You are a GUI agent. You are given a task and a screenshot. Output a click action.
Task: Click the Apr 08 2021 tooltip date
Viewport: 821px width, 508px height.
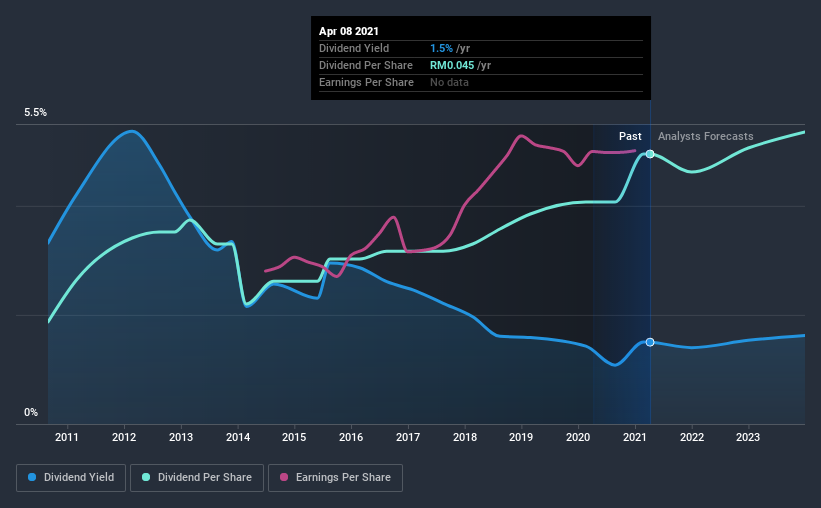(349, 31)
